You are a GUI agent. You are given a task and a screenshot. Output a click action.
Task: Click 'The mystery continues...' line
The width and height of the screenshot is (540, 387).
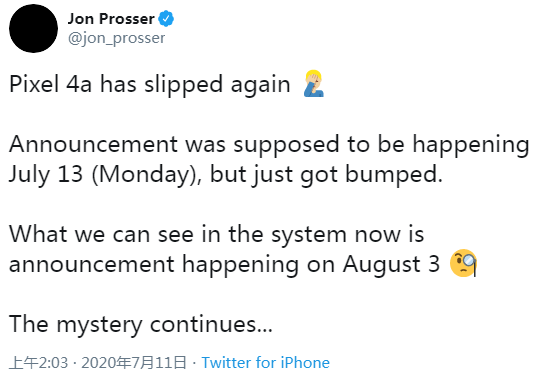[x=141, y=324]
